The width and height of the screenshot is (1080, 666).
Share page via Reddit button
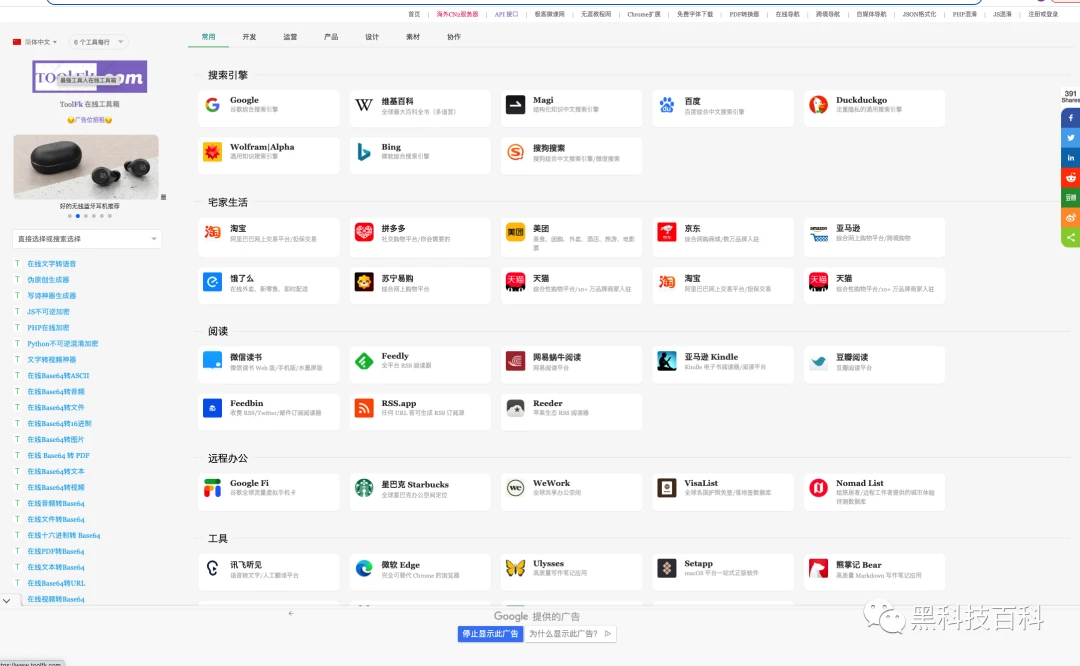tap(1070, 178)
